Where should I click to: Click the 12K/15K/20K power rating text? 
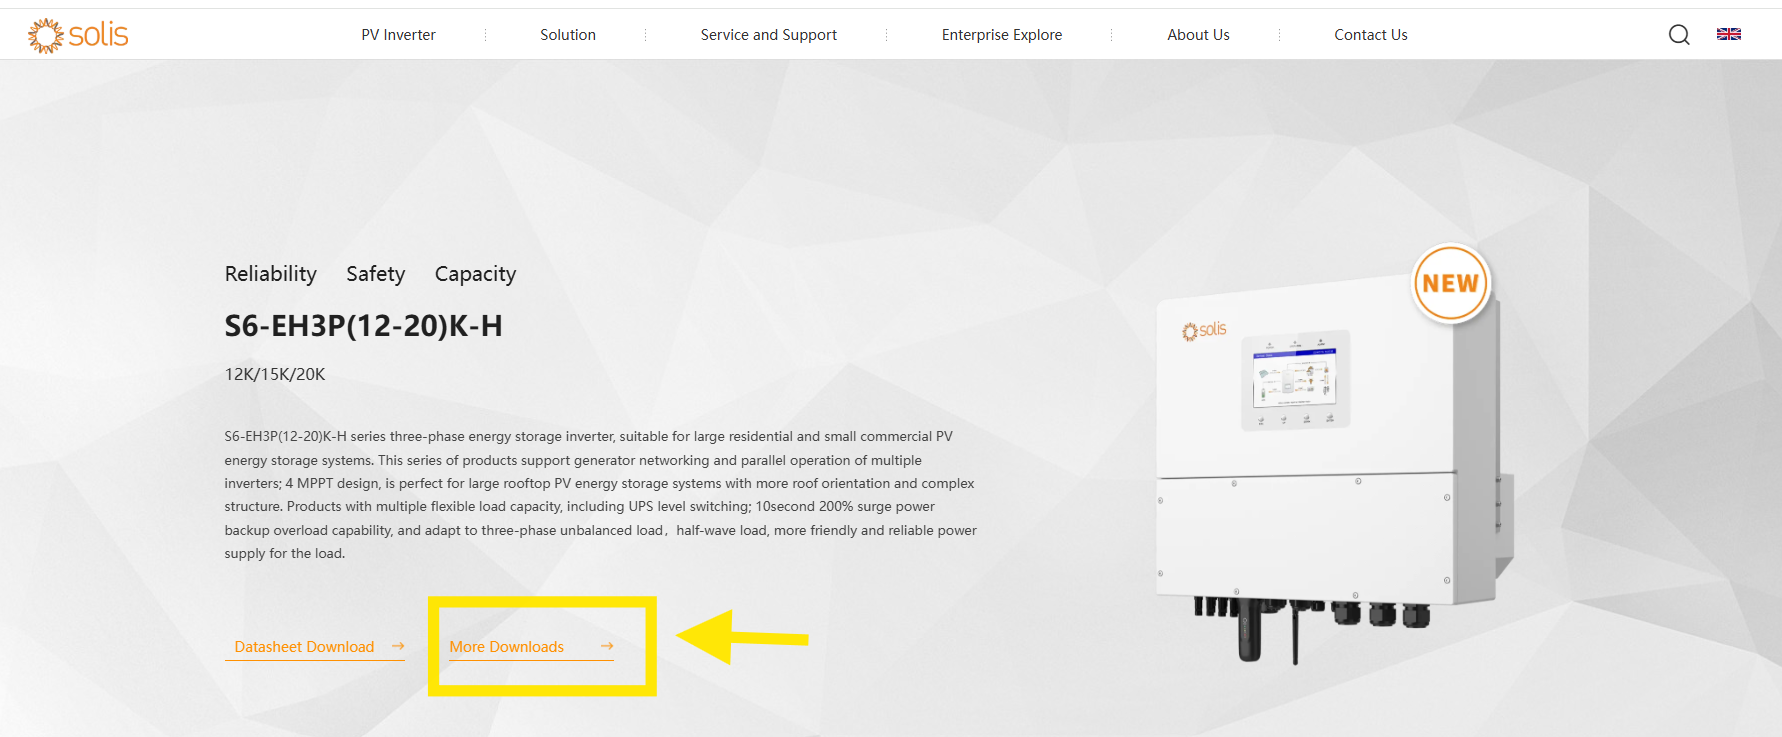[x=275, y=374]
